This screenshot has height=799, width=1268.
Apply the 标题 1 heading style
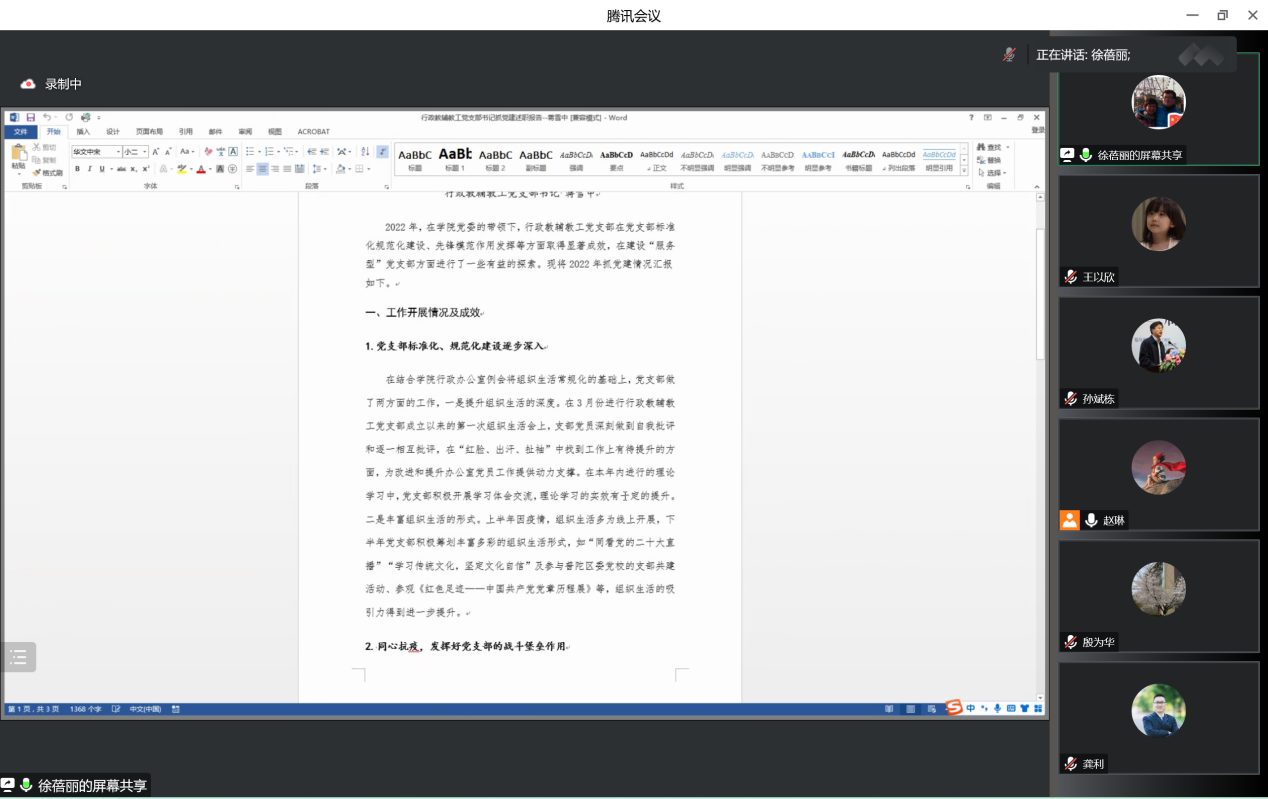[x=455, y=159]
